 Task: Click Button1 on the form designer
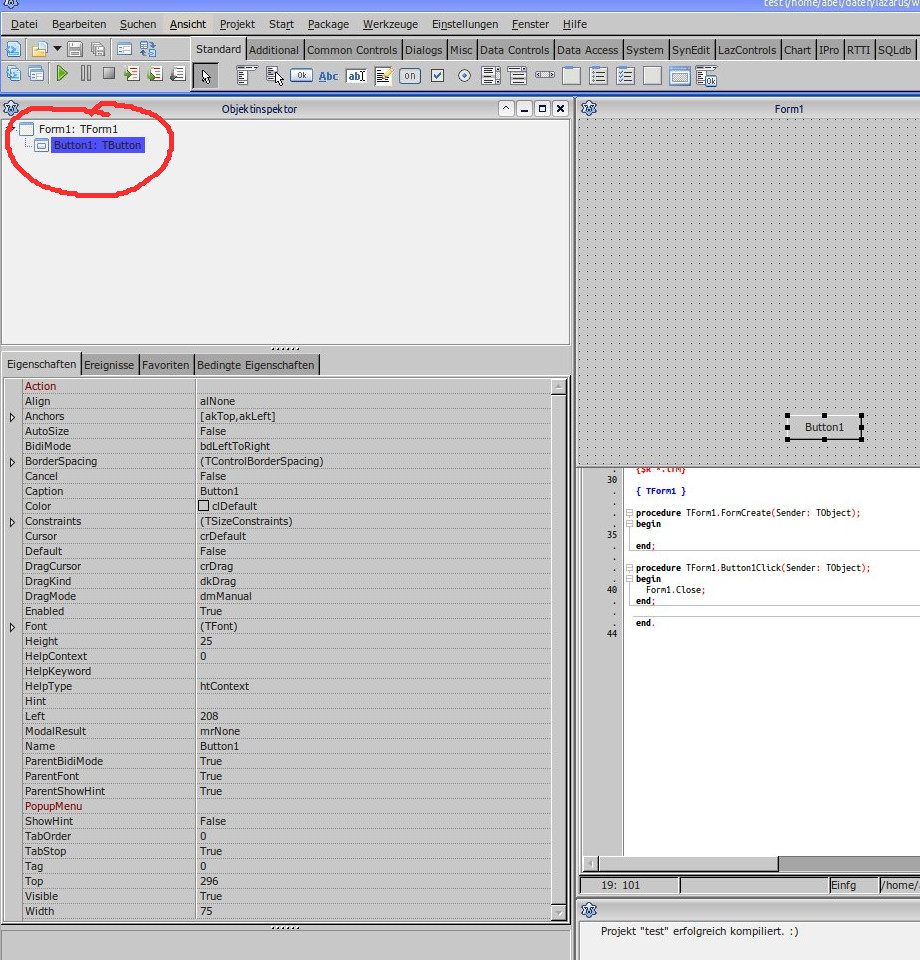pyautogui.click(x=824, y=427)
